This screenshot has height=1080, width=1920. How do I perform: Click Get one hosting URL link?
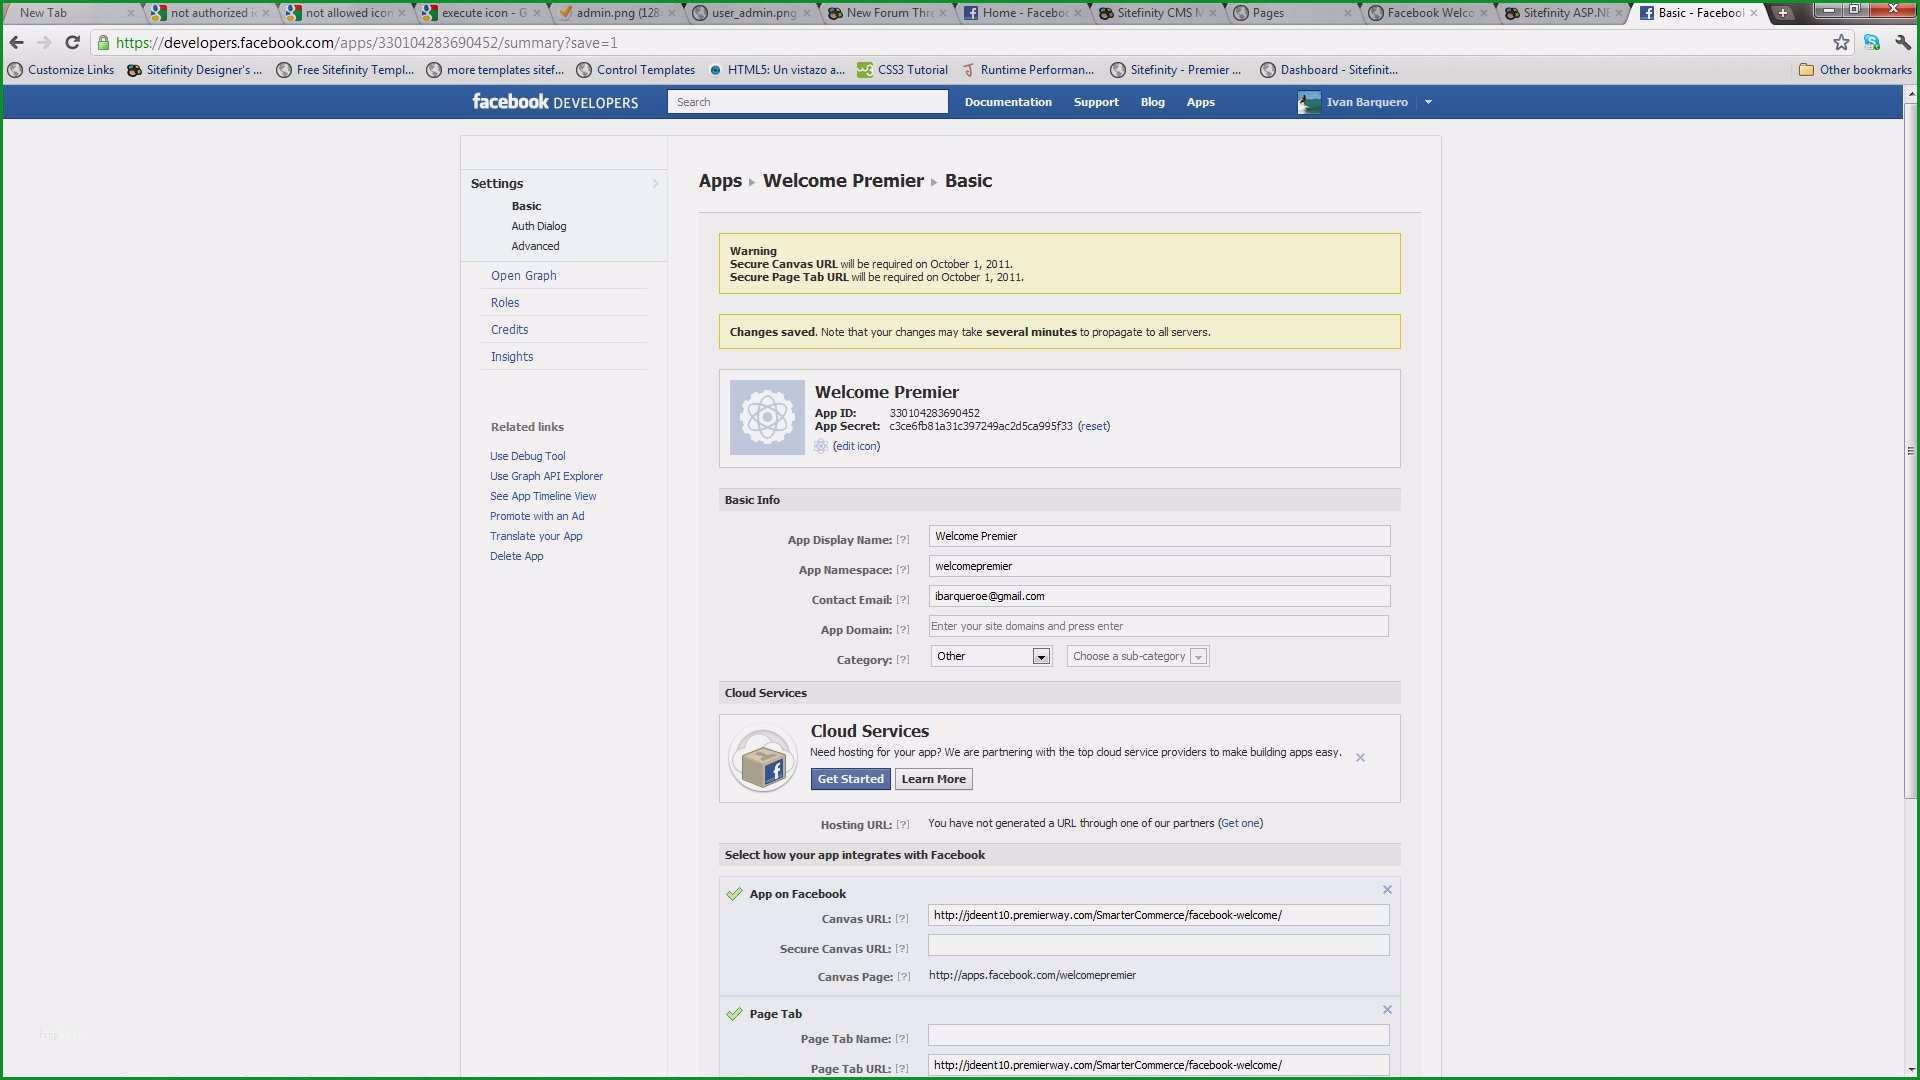pos(1240,823)
